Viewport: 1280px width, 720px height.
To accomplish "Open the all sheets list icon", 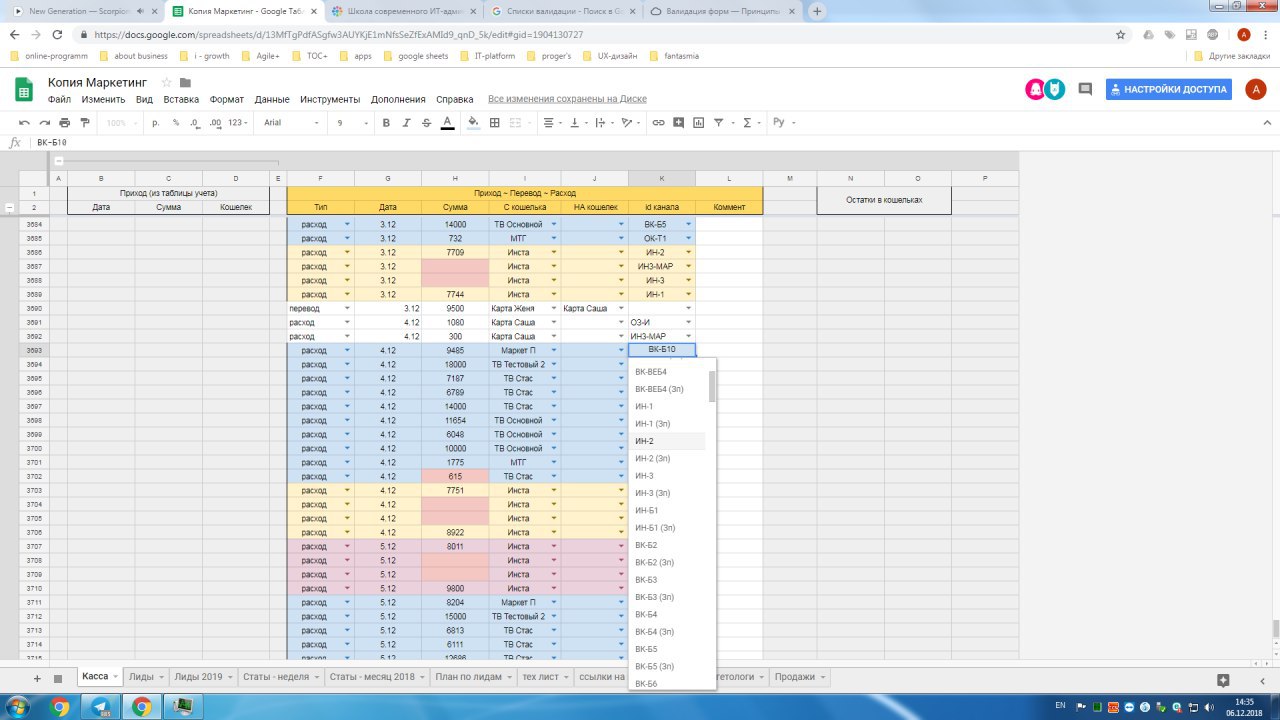I will (x=57, y=678).
